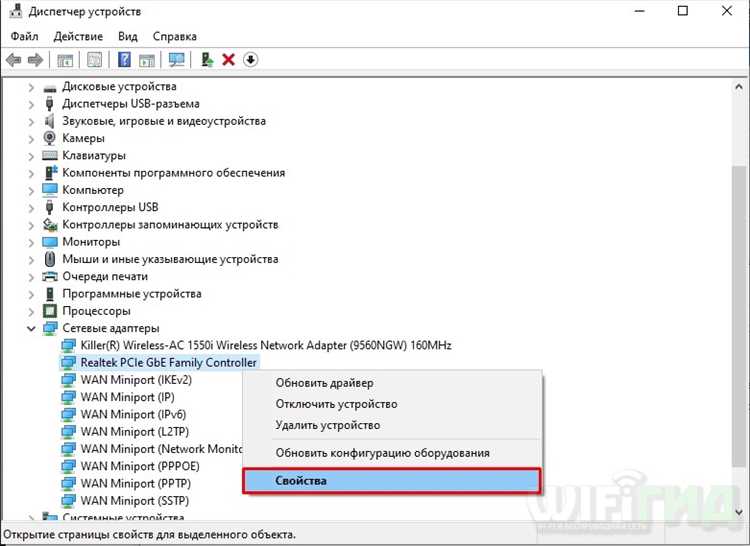Click the action pane toolbar icon next to Help
750x546 pixels.
147,60
